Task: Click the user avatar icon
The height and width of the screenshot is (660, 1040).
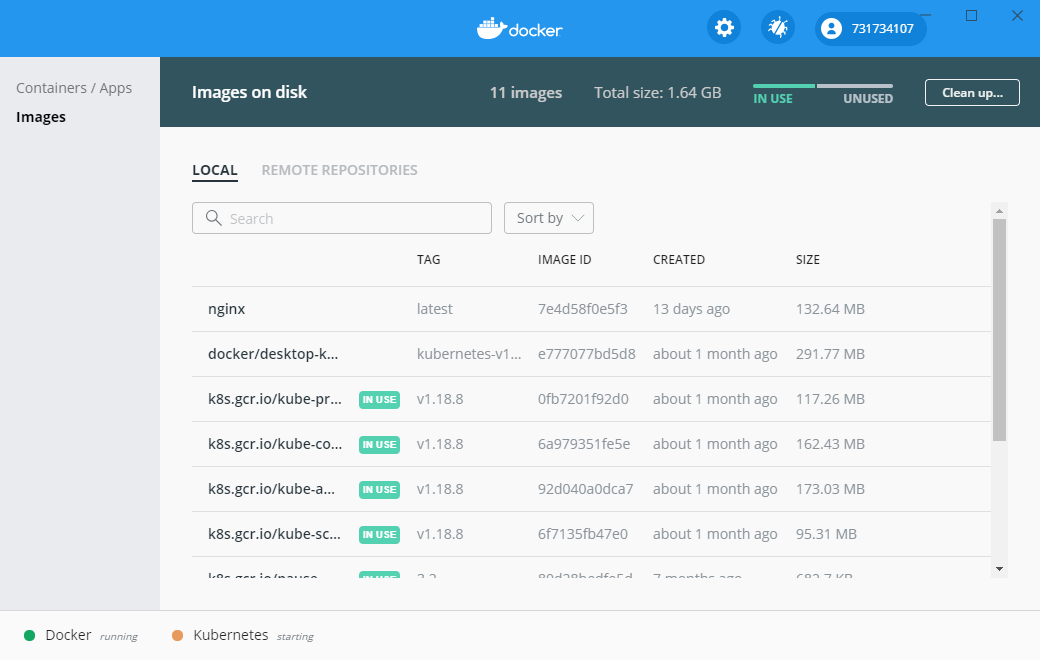Action: 831,29
